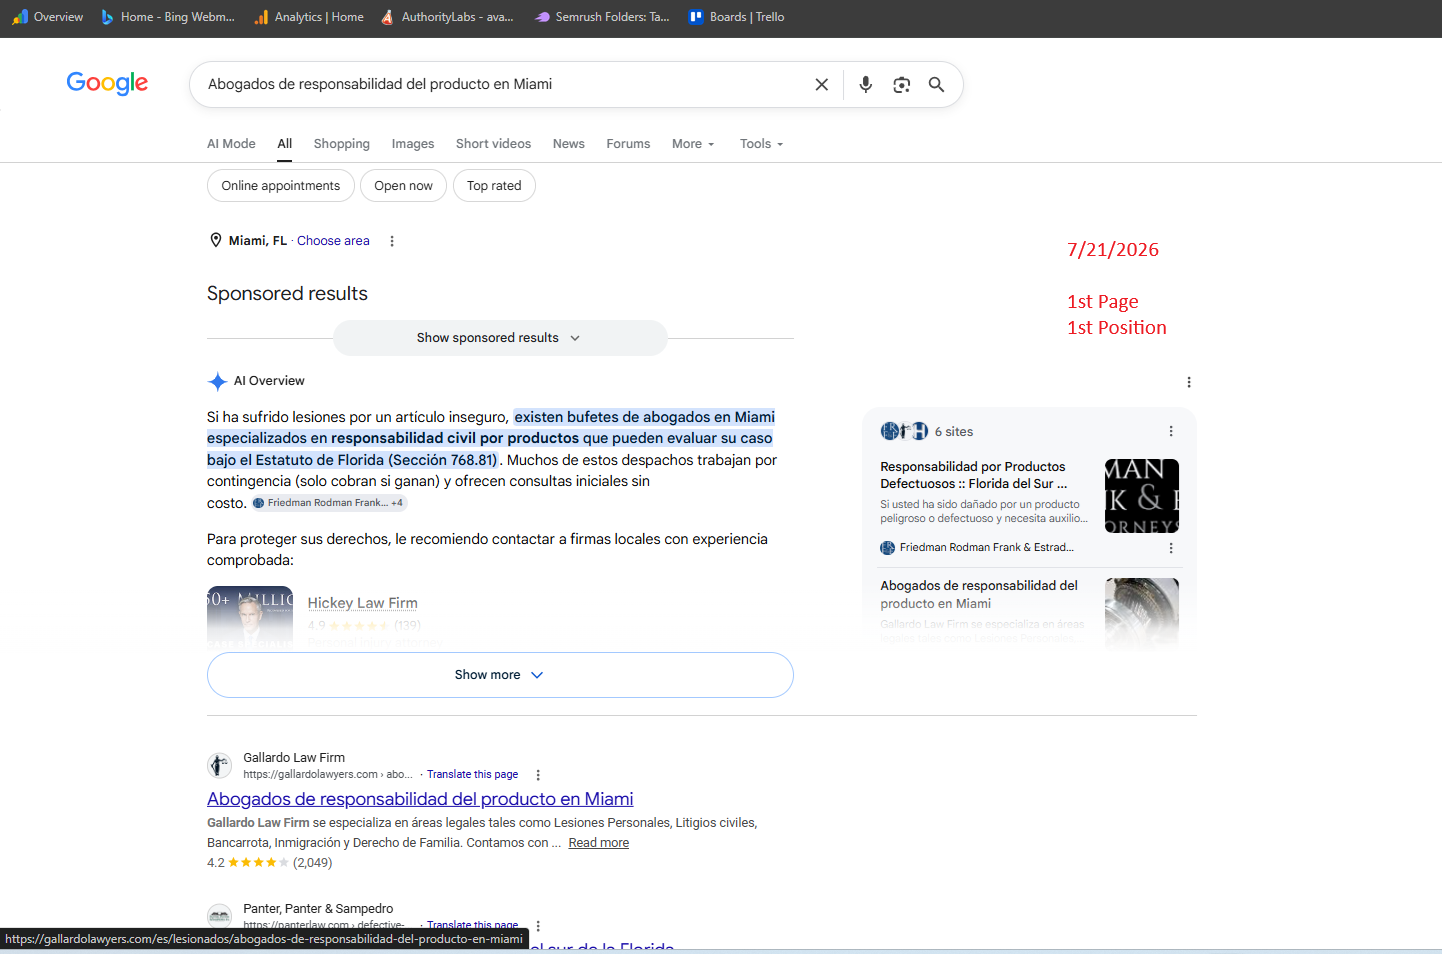Switch to the Shopping tab
This screenshot has height=954, width=1442.
[x=342, y=144]
